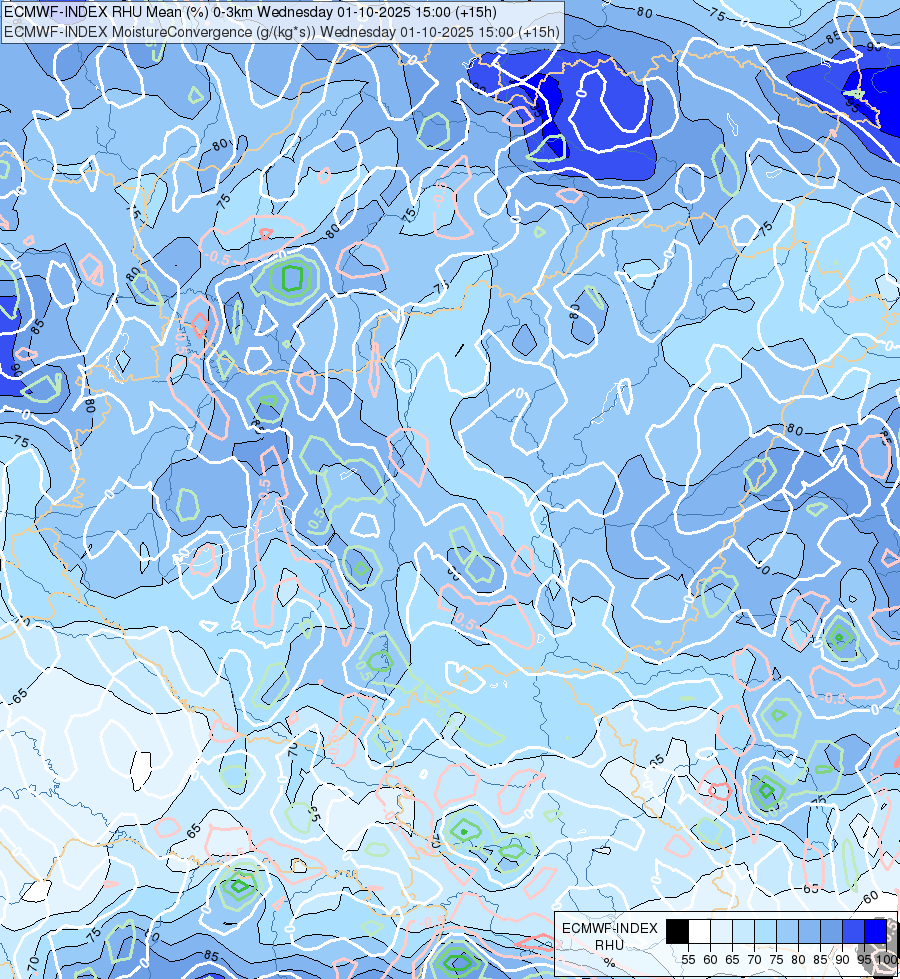Click the 'ECMWF-INDEX RHU Mean' title line
Image resolution: width=900 pixels, height=979 pixels.
click(250, 12)
